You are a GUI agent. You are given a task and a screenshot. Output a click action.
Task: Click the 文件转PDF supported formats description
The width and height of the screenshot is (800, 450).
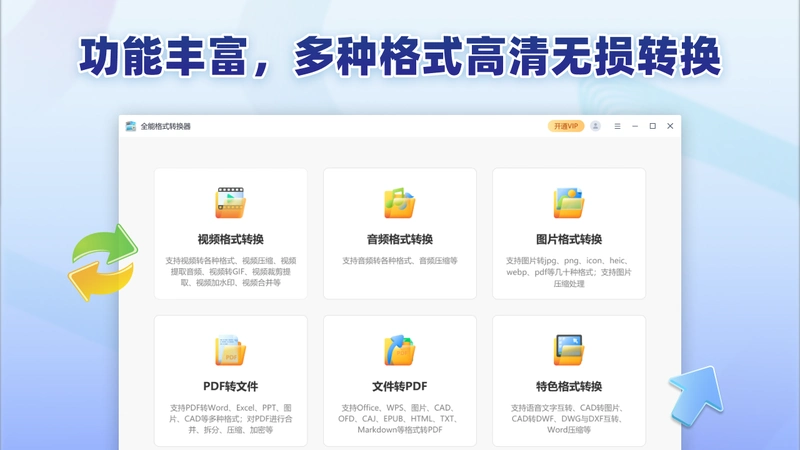pyautogui.click(x=399, y=419)
